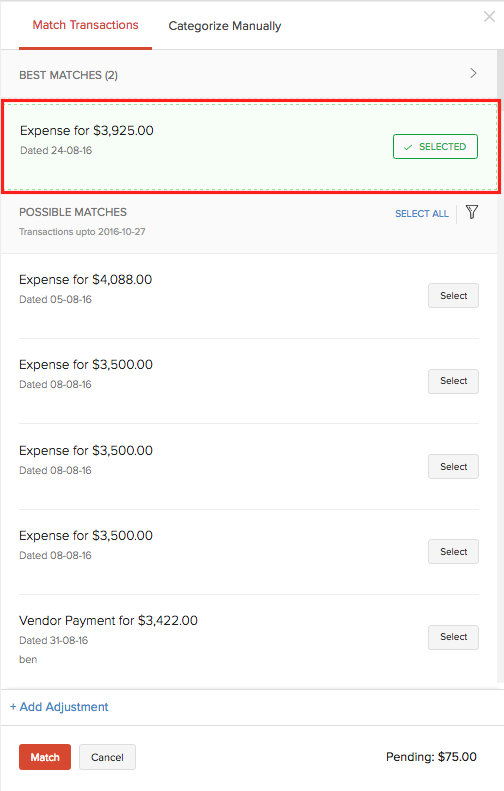Open the filter funnel icon for possible matches

(472, 212)
